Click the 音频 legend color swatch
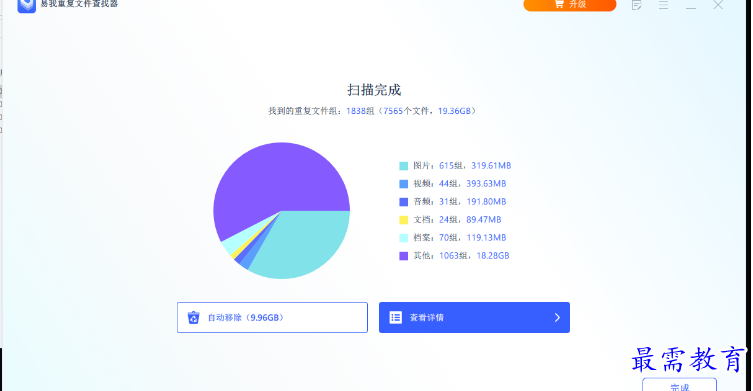Image resolution: width=753 pixels, height=391 pixels. tap(404, 202)
